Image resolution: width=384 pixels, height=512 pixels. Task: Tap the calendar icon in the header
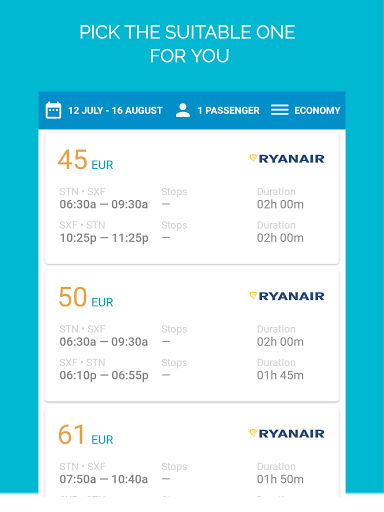[53, 110]
